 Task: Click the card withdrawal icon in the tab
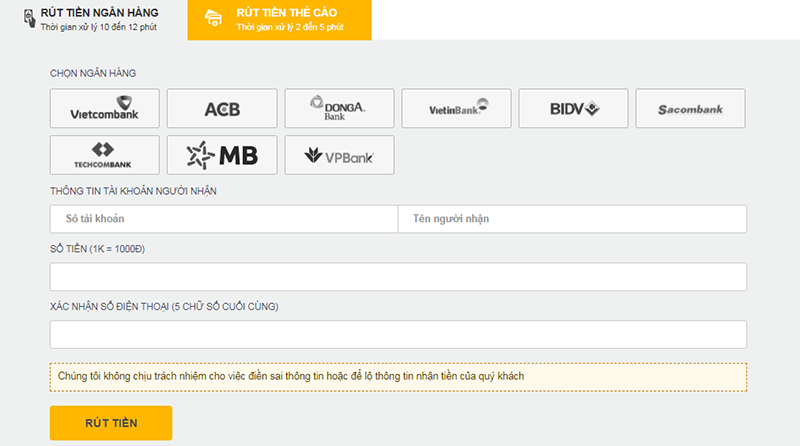coord(213,18)
